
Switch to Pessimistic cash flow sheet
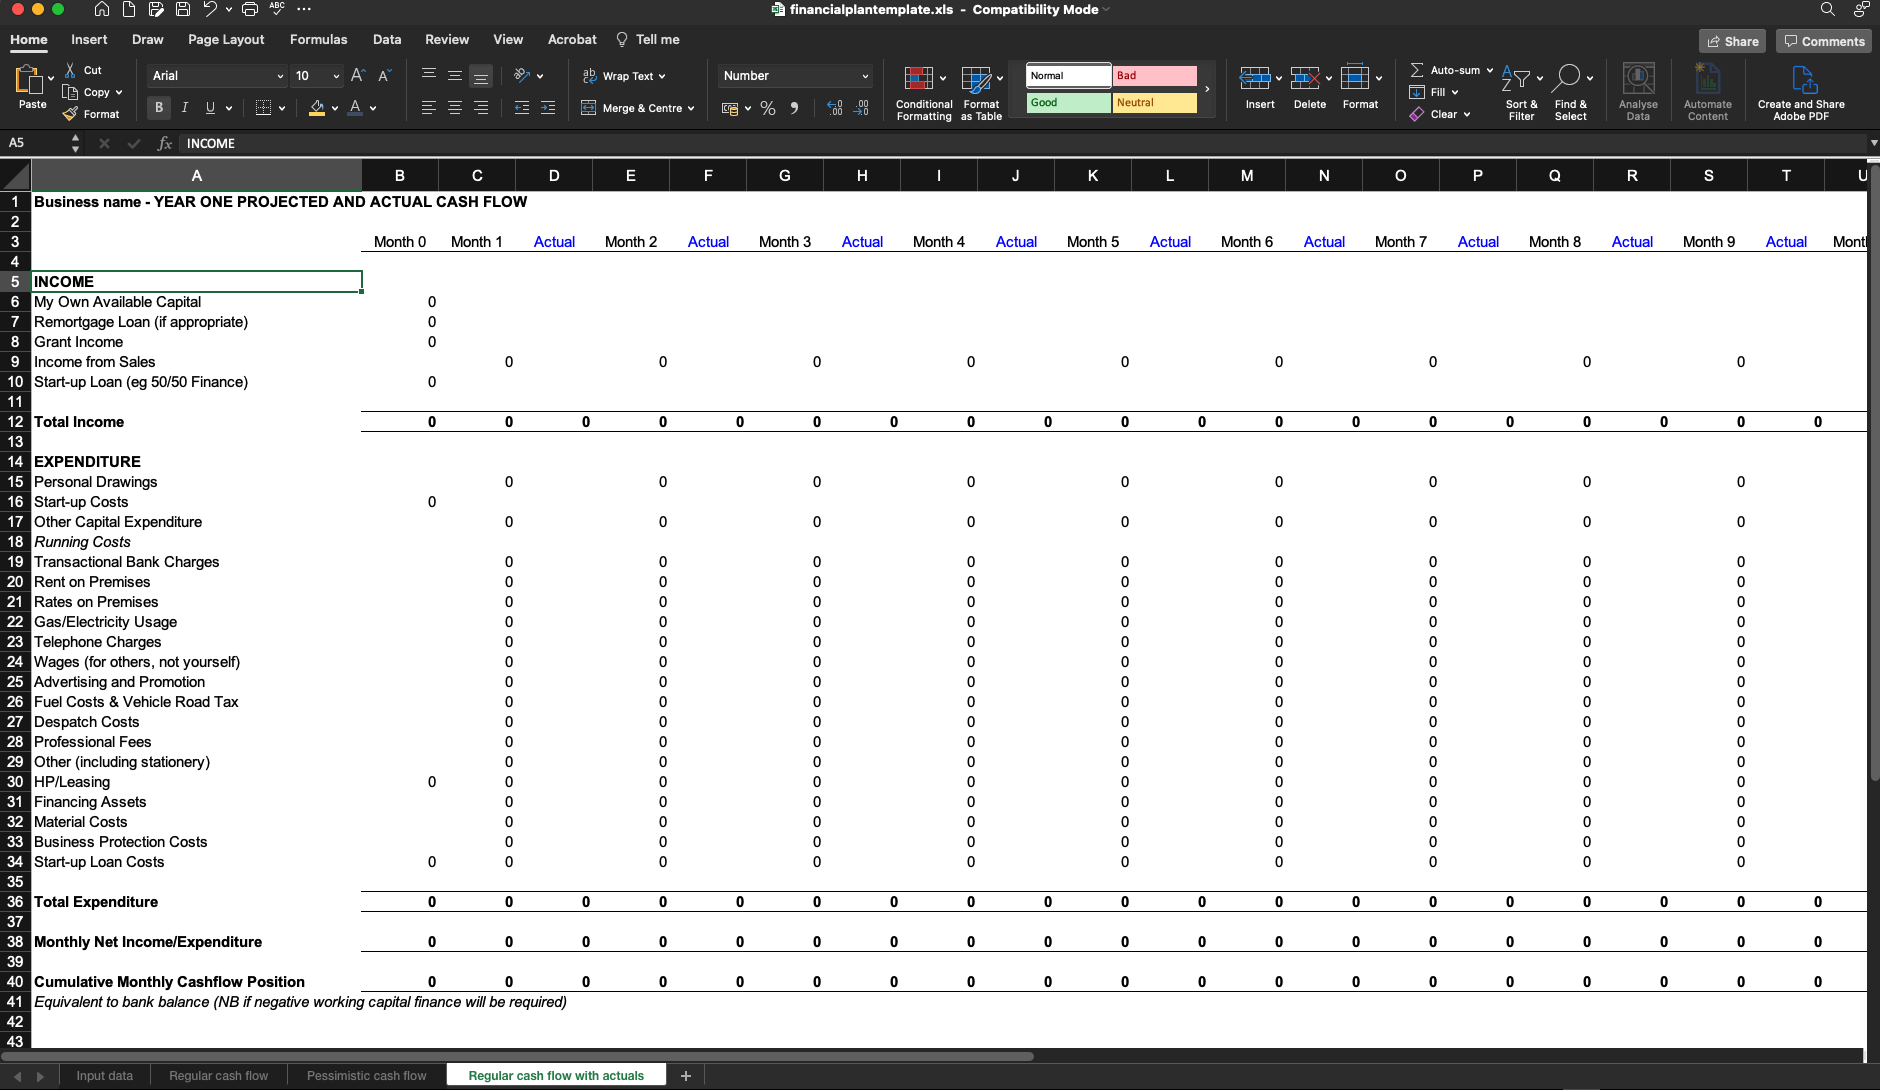point(366,1076)
